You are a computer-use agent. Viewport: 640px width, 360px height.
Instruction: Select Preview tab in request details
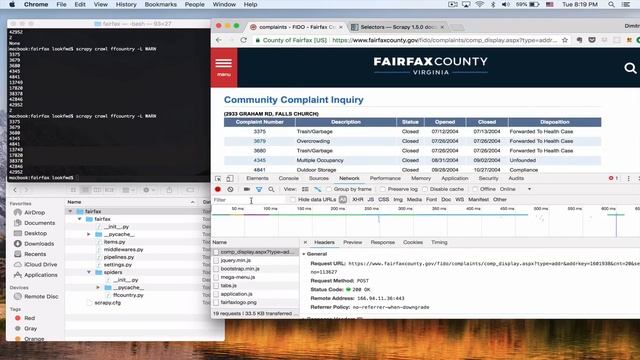[x=352, y=242]
